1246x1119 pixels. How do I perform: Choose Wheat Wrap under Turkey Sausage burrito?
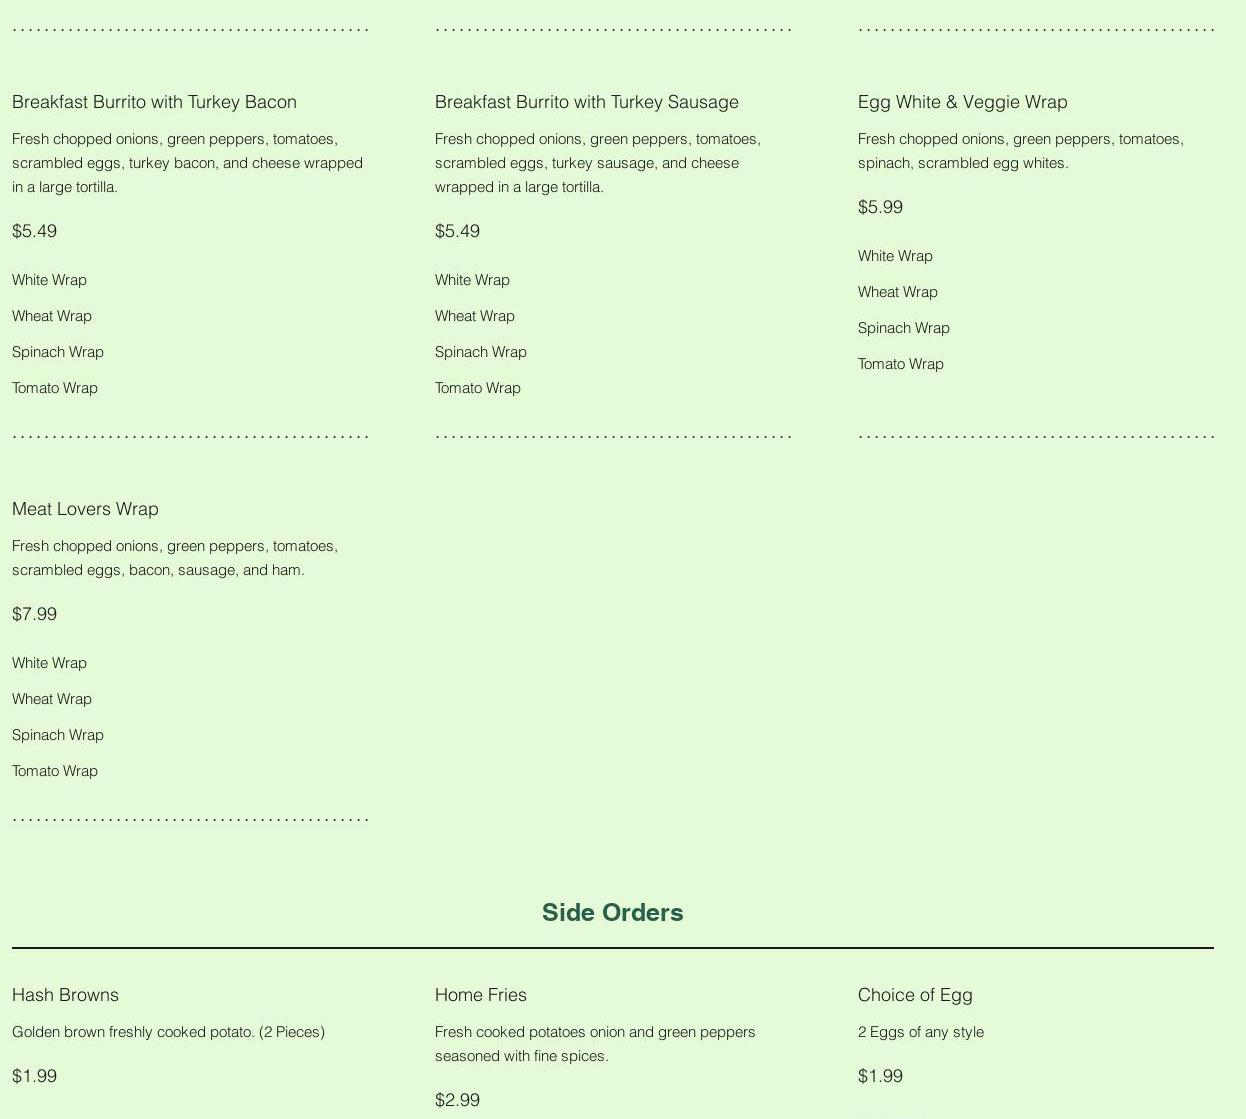pyautogui.click(x=474, y=316)
